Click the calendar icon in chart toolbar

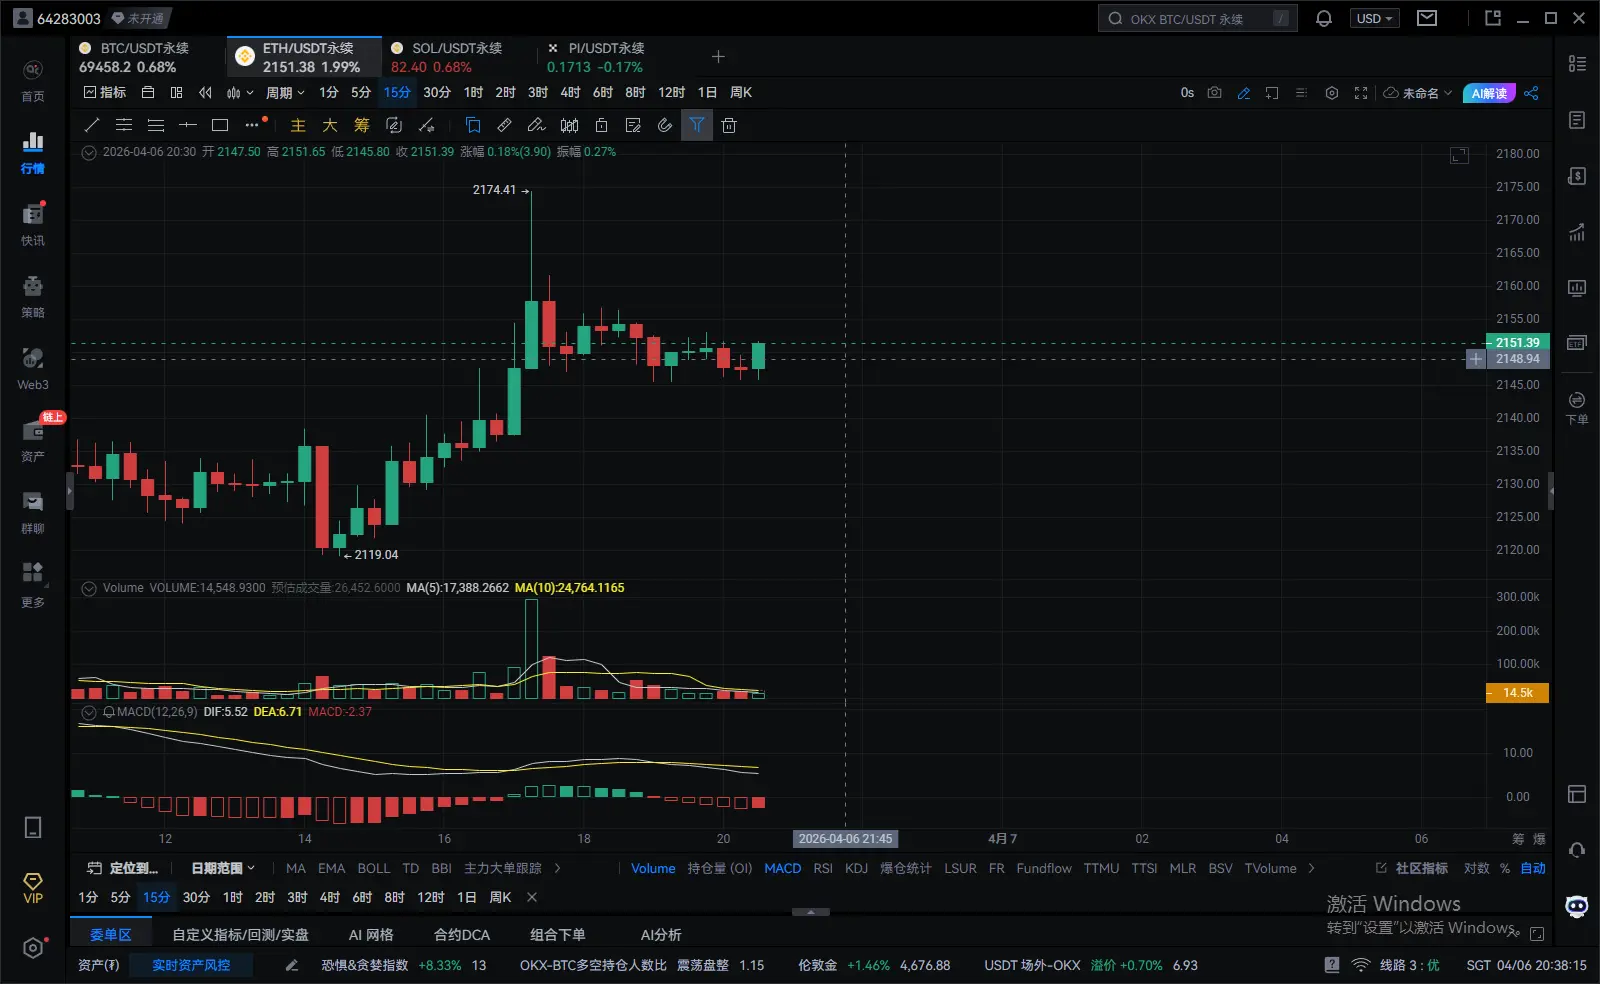[x=148, y=93]
